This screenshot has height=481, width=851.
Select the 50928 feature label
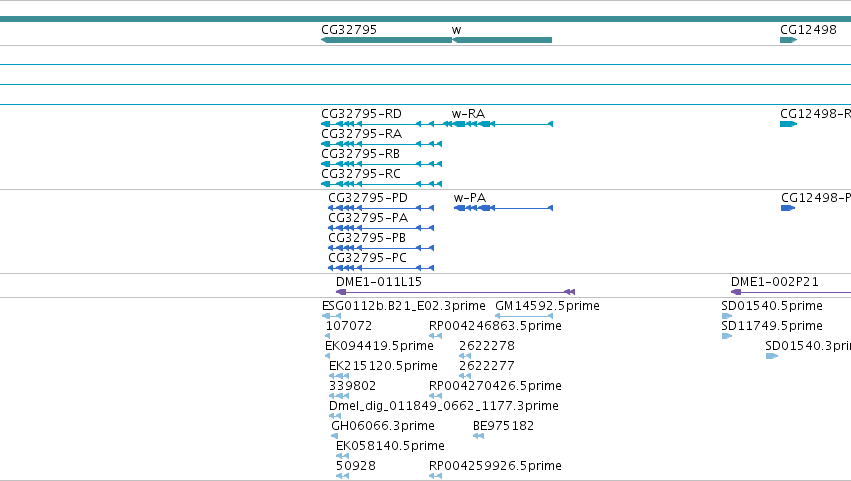[355, 466]
